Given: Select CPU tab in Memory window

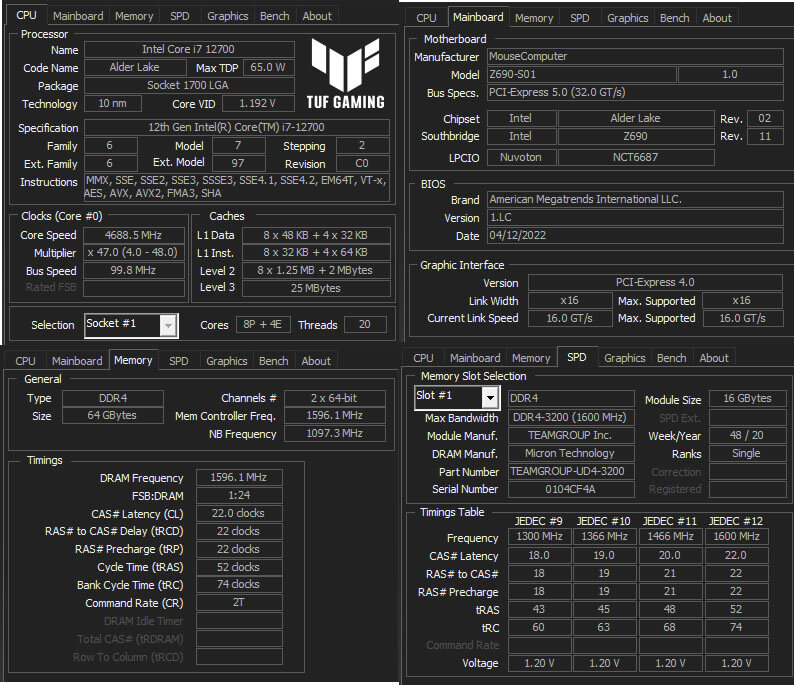Looking at the screenshot, I should point(25,361).
